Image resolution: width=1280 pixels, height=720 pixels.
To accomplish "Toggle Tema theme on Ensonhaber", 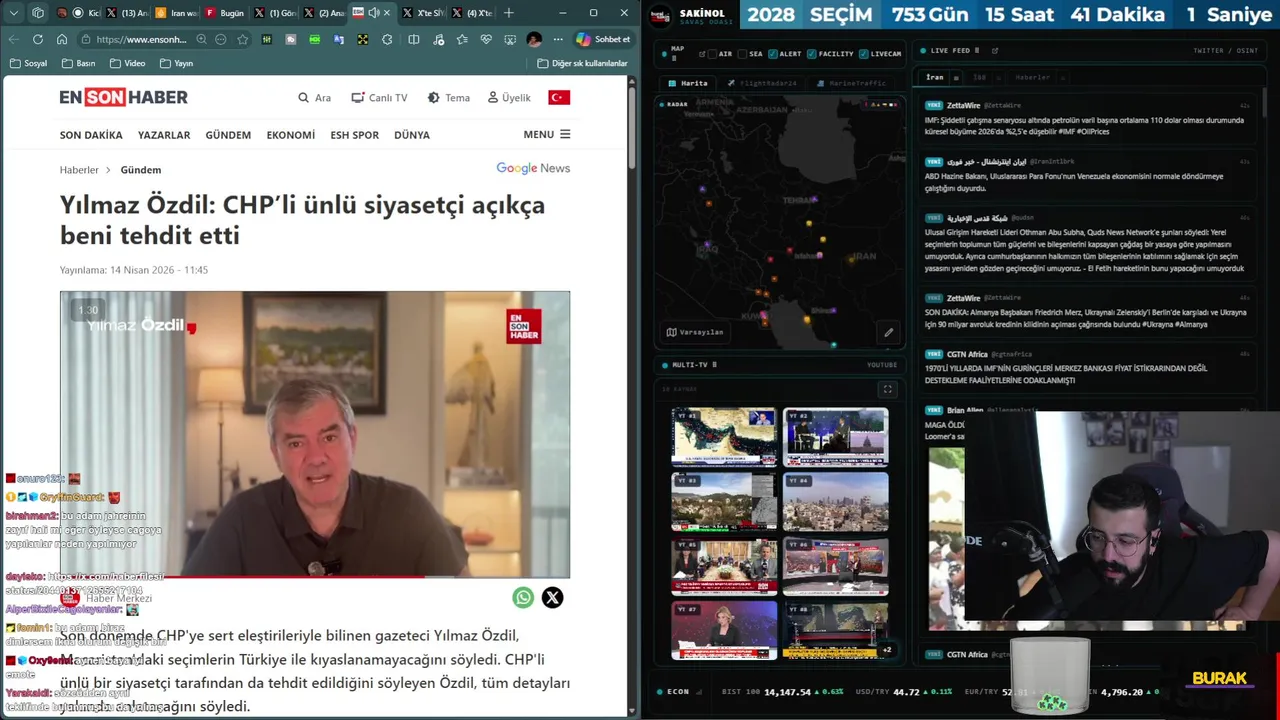I will click(448, 97).
